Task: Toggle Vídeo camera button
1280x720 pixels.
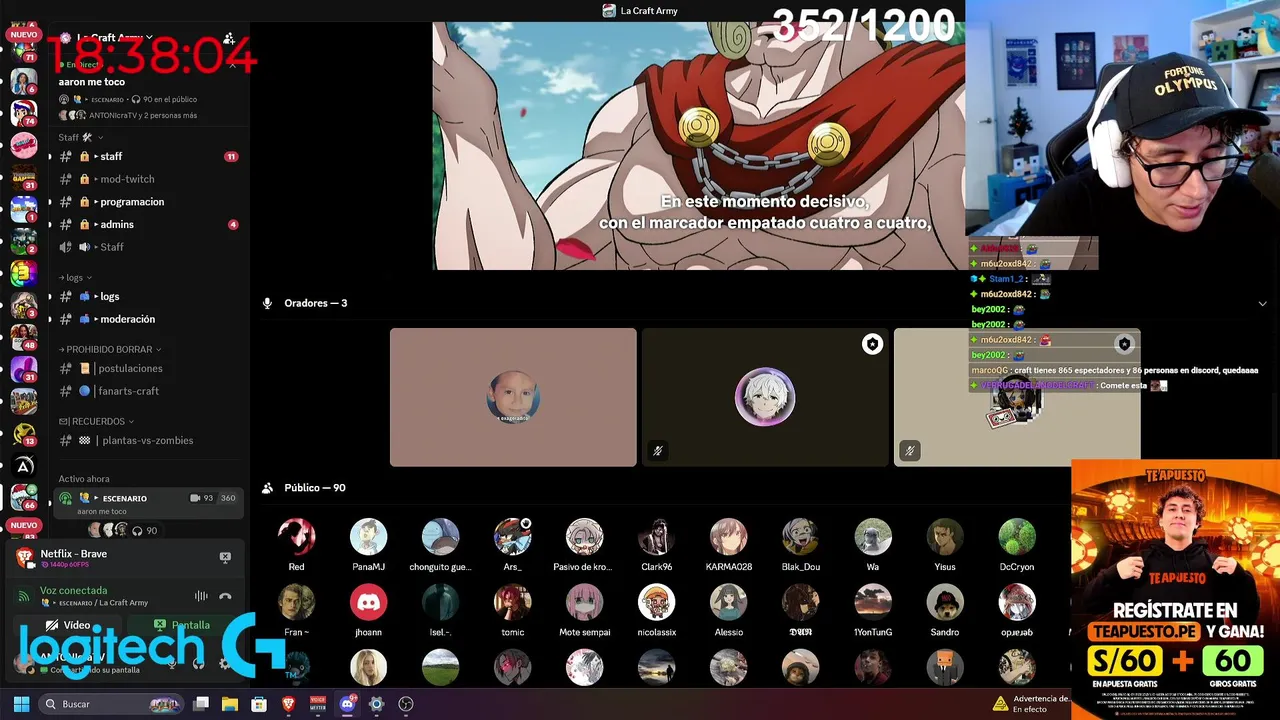Action: tap(68, 625)
